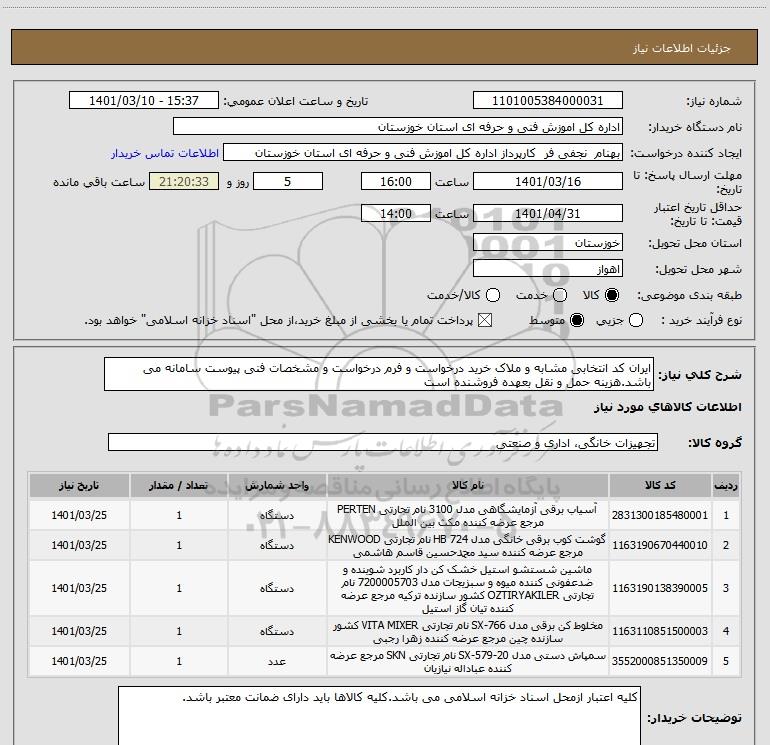Image resolution: width=770 pixels, height=745 pixels.
Task: Click the buyer organization name field
Action: point(398,127)
